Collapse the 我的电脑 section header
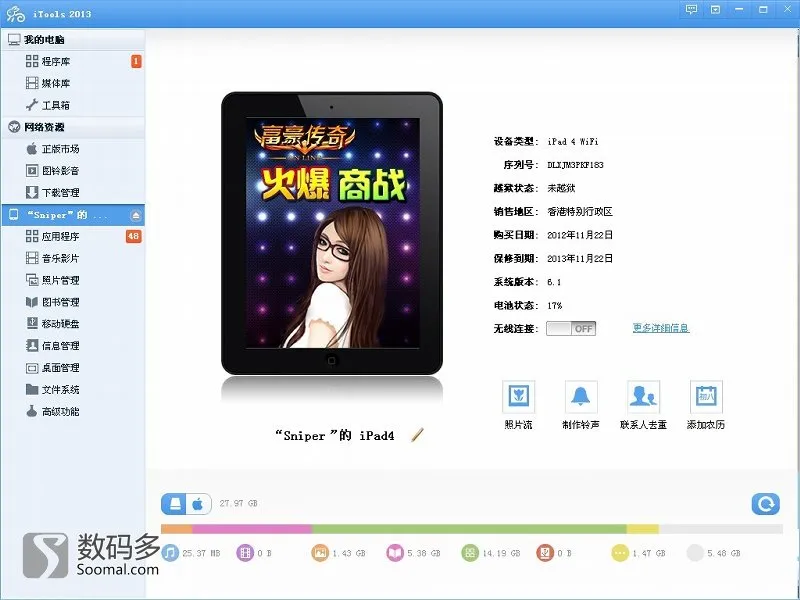Screen dimensions: 800x600 tap(72, 39)
